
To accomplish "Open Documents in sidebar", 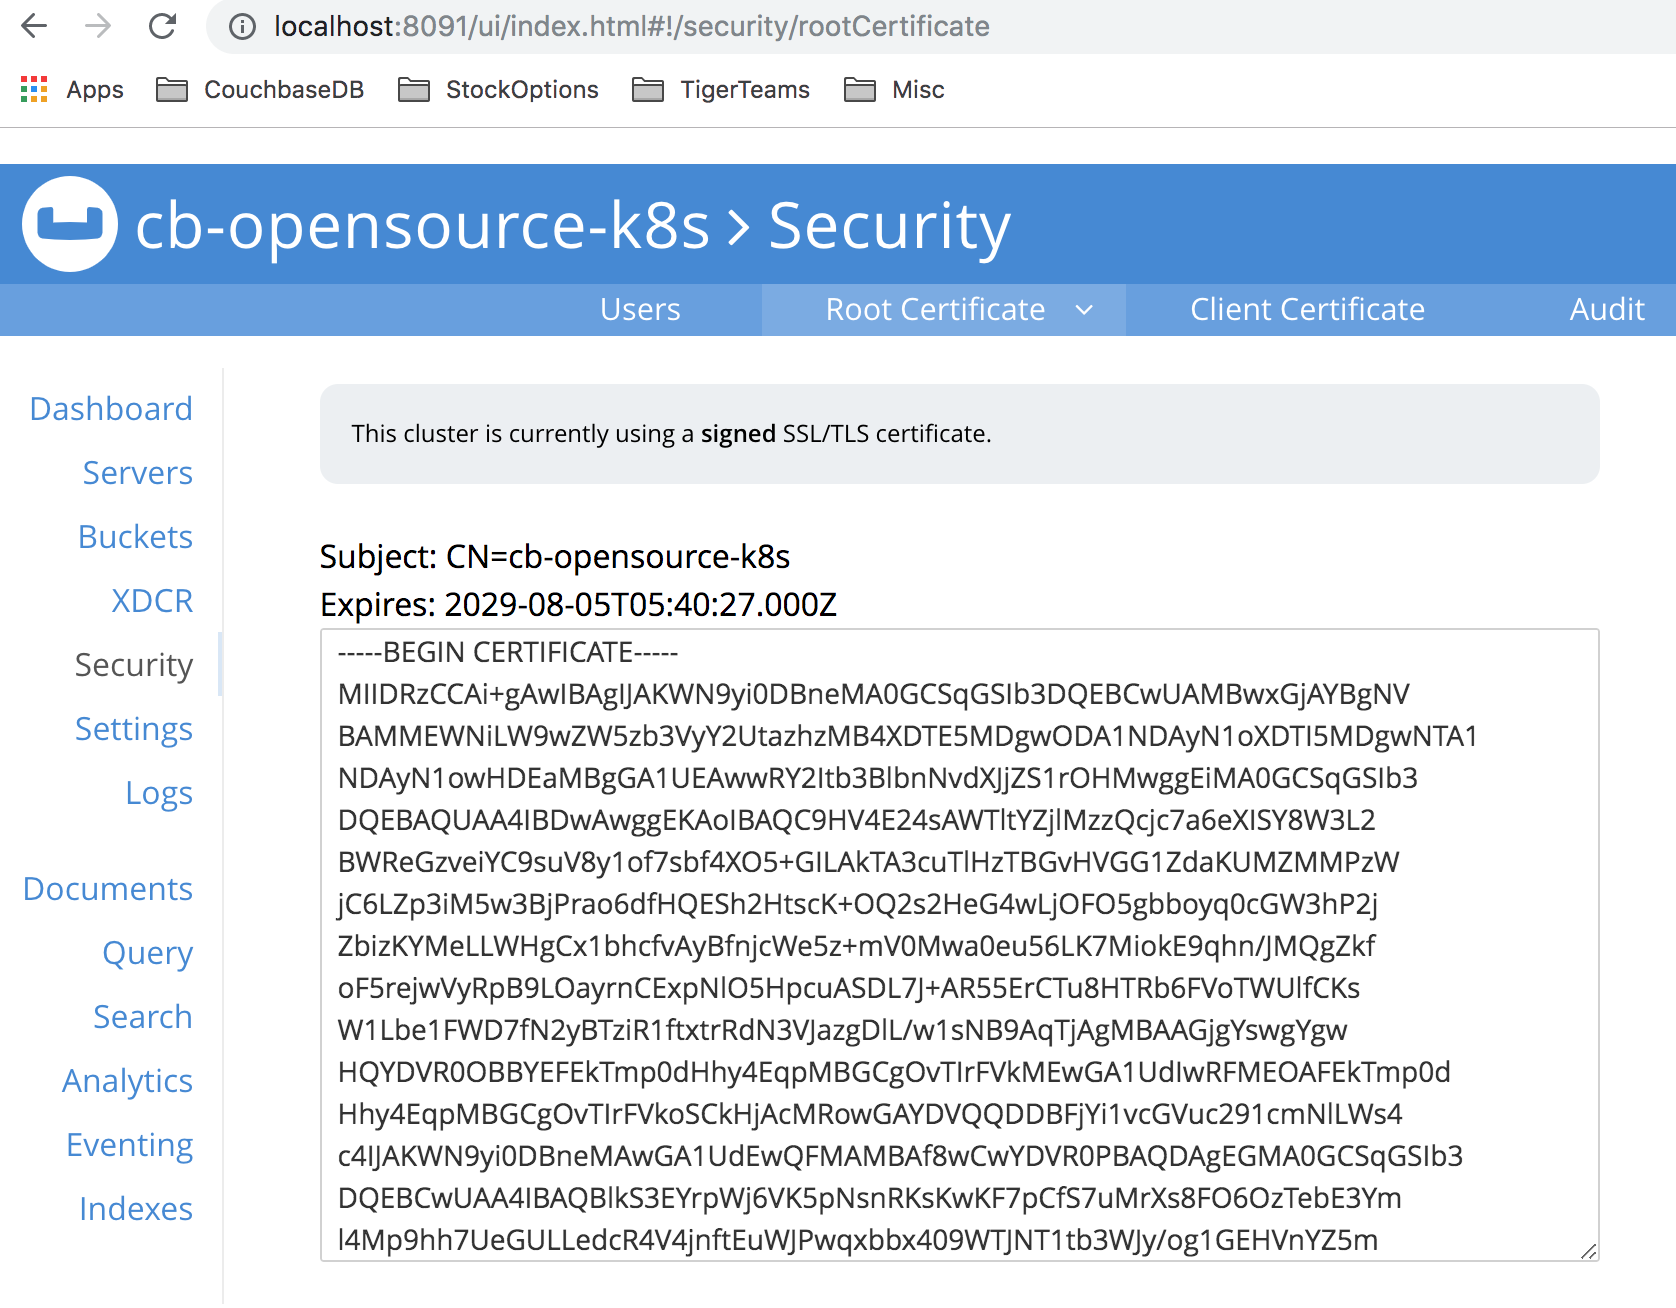I will point(108,889).
